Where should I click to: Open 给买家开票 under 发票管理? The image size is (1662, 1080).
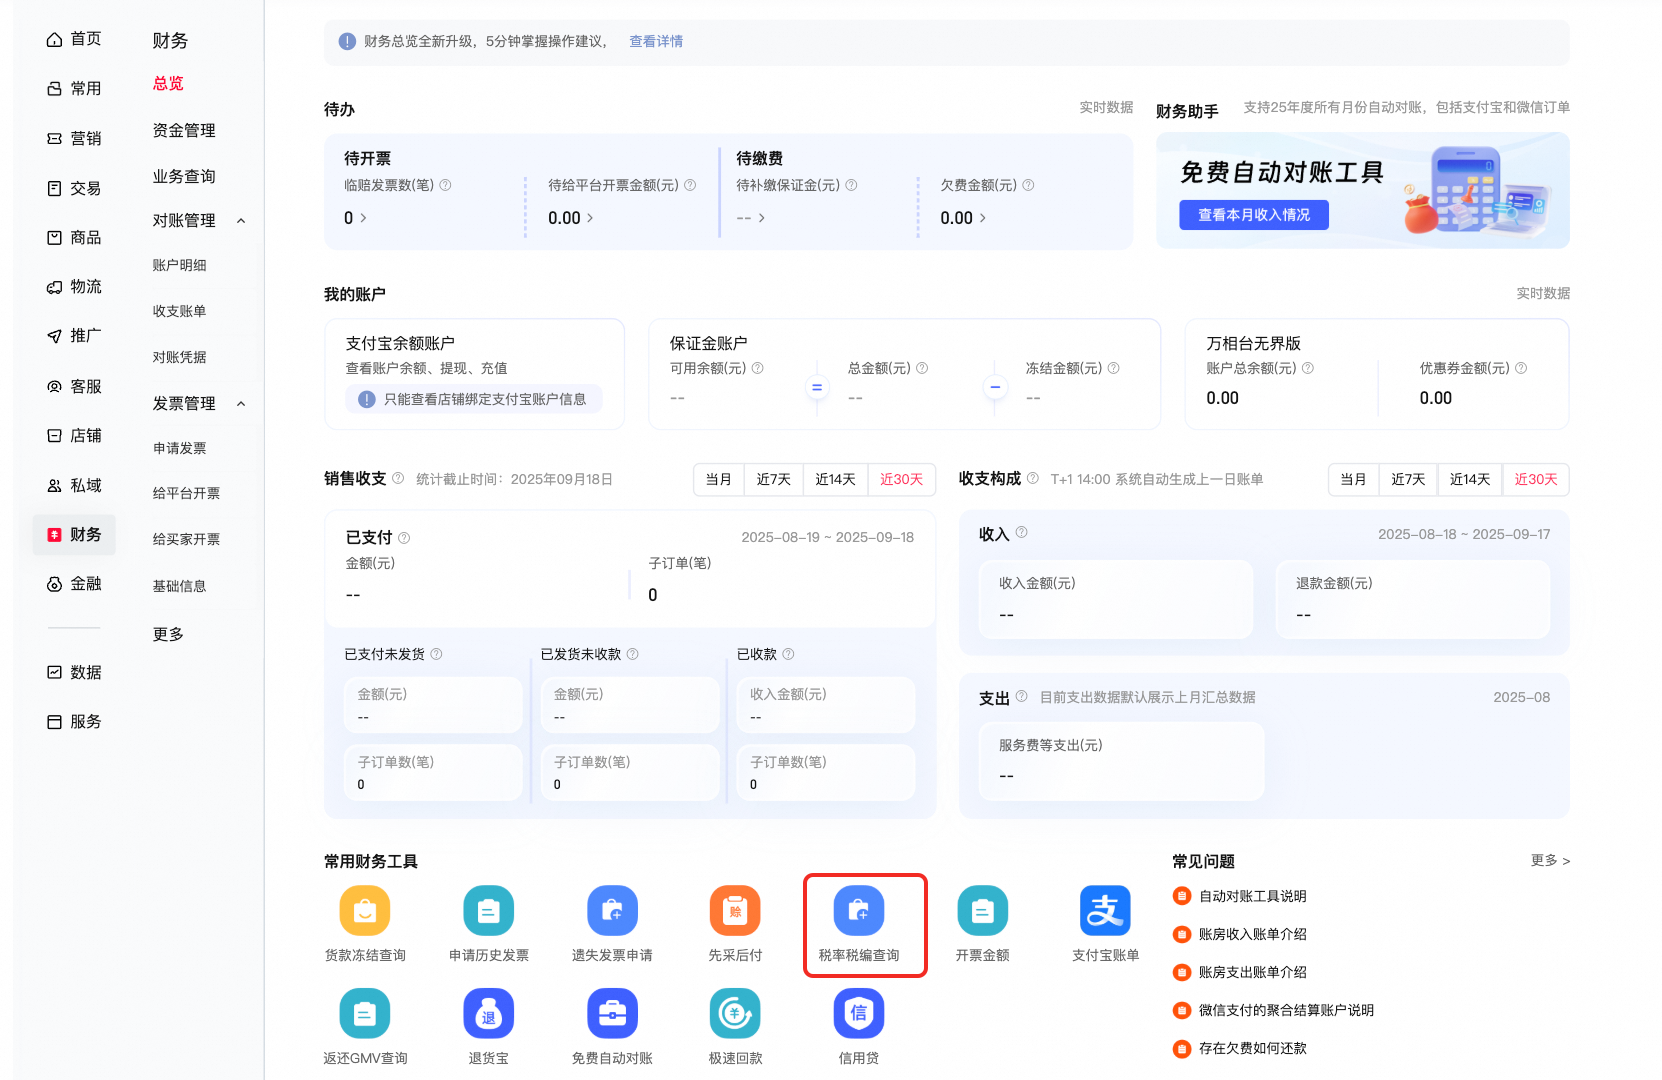pyautogui.click(x=187, y=540)
